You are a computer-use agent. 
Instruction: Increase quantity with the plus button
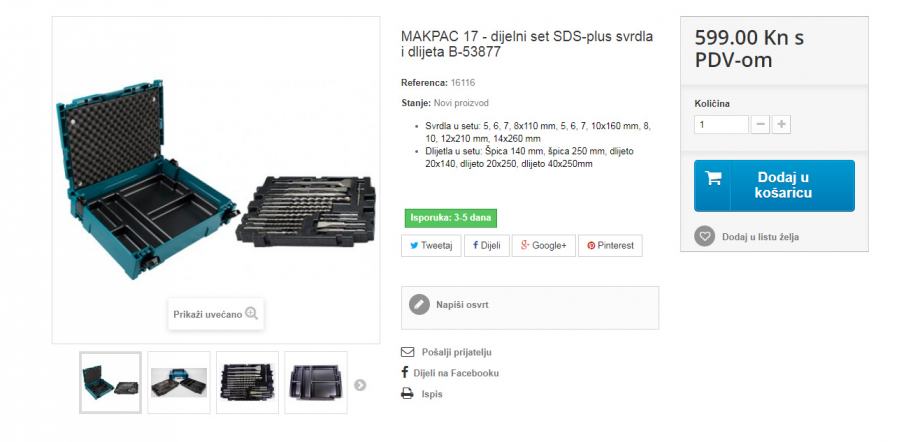pos(782,124)
